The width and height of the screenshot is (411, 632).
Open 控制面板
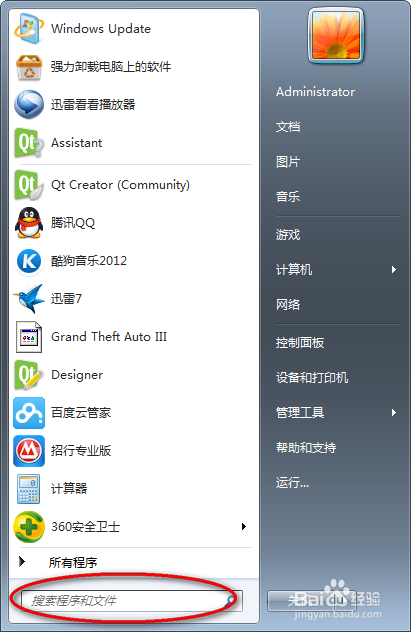click(x=300, y=343)
